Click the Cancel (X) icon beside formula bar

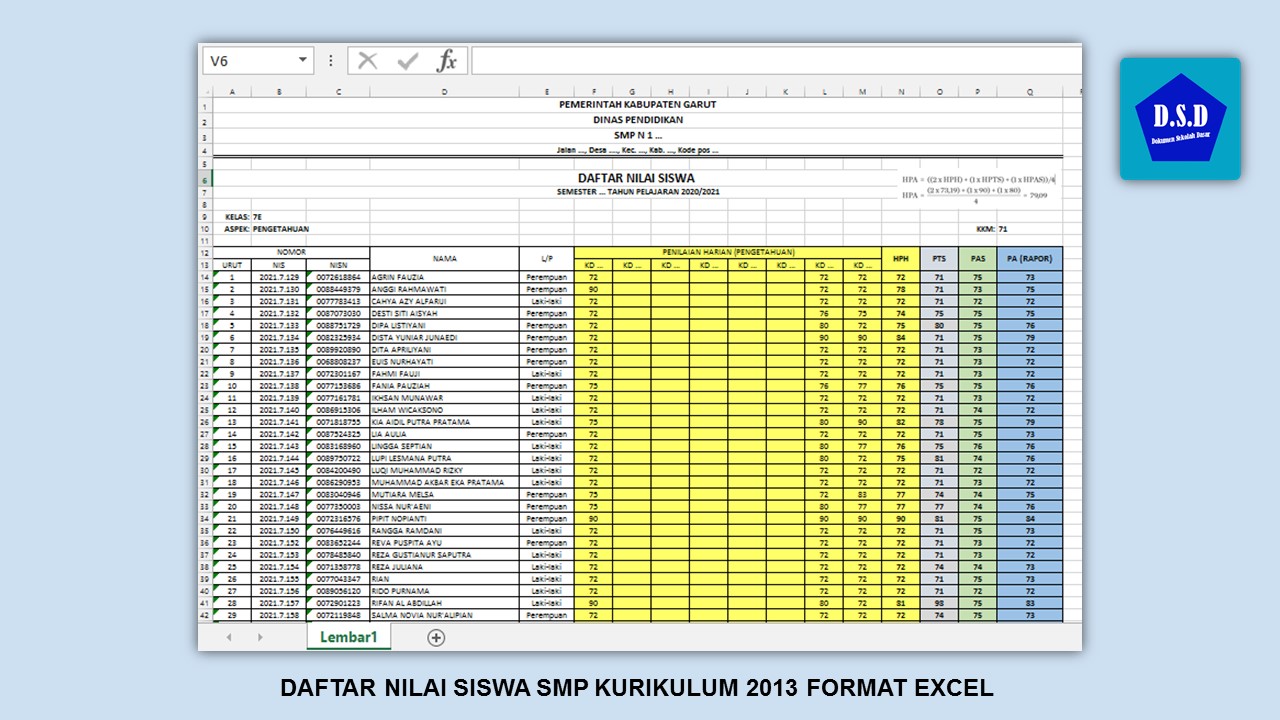367,60
